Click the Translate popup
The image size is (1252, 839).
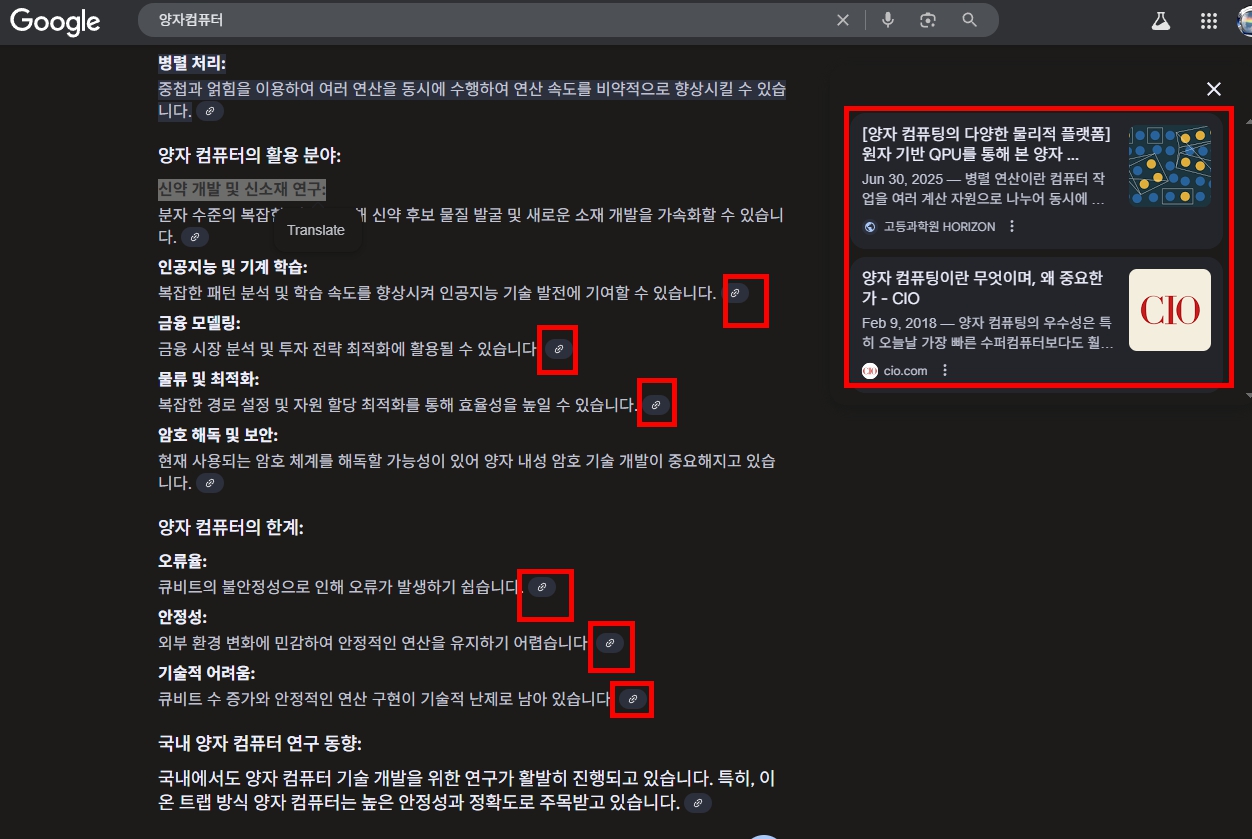tap(316, 230)
